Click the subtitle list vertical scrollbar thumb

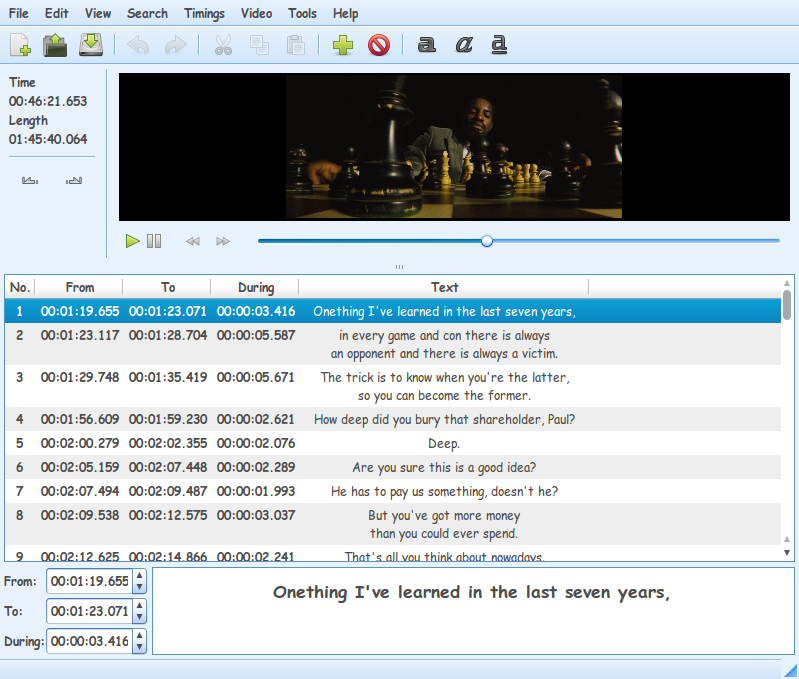click(787, 305)
